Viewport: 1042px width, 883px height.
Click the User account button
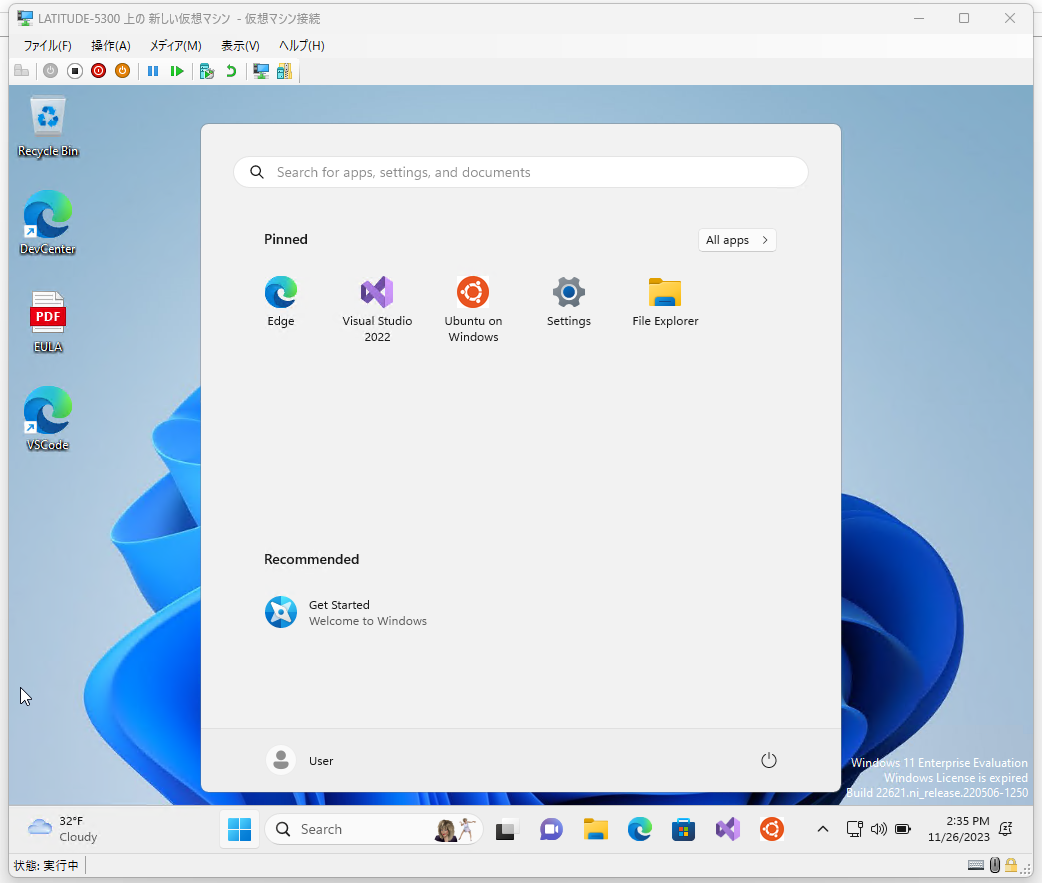tap(300, 760)
